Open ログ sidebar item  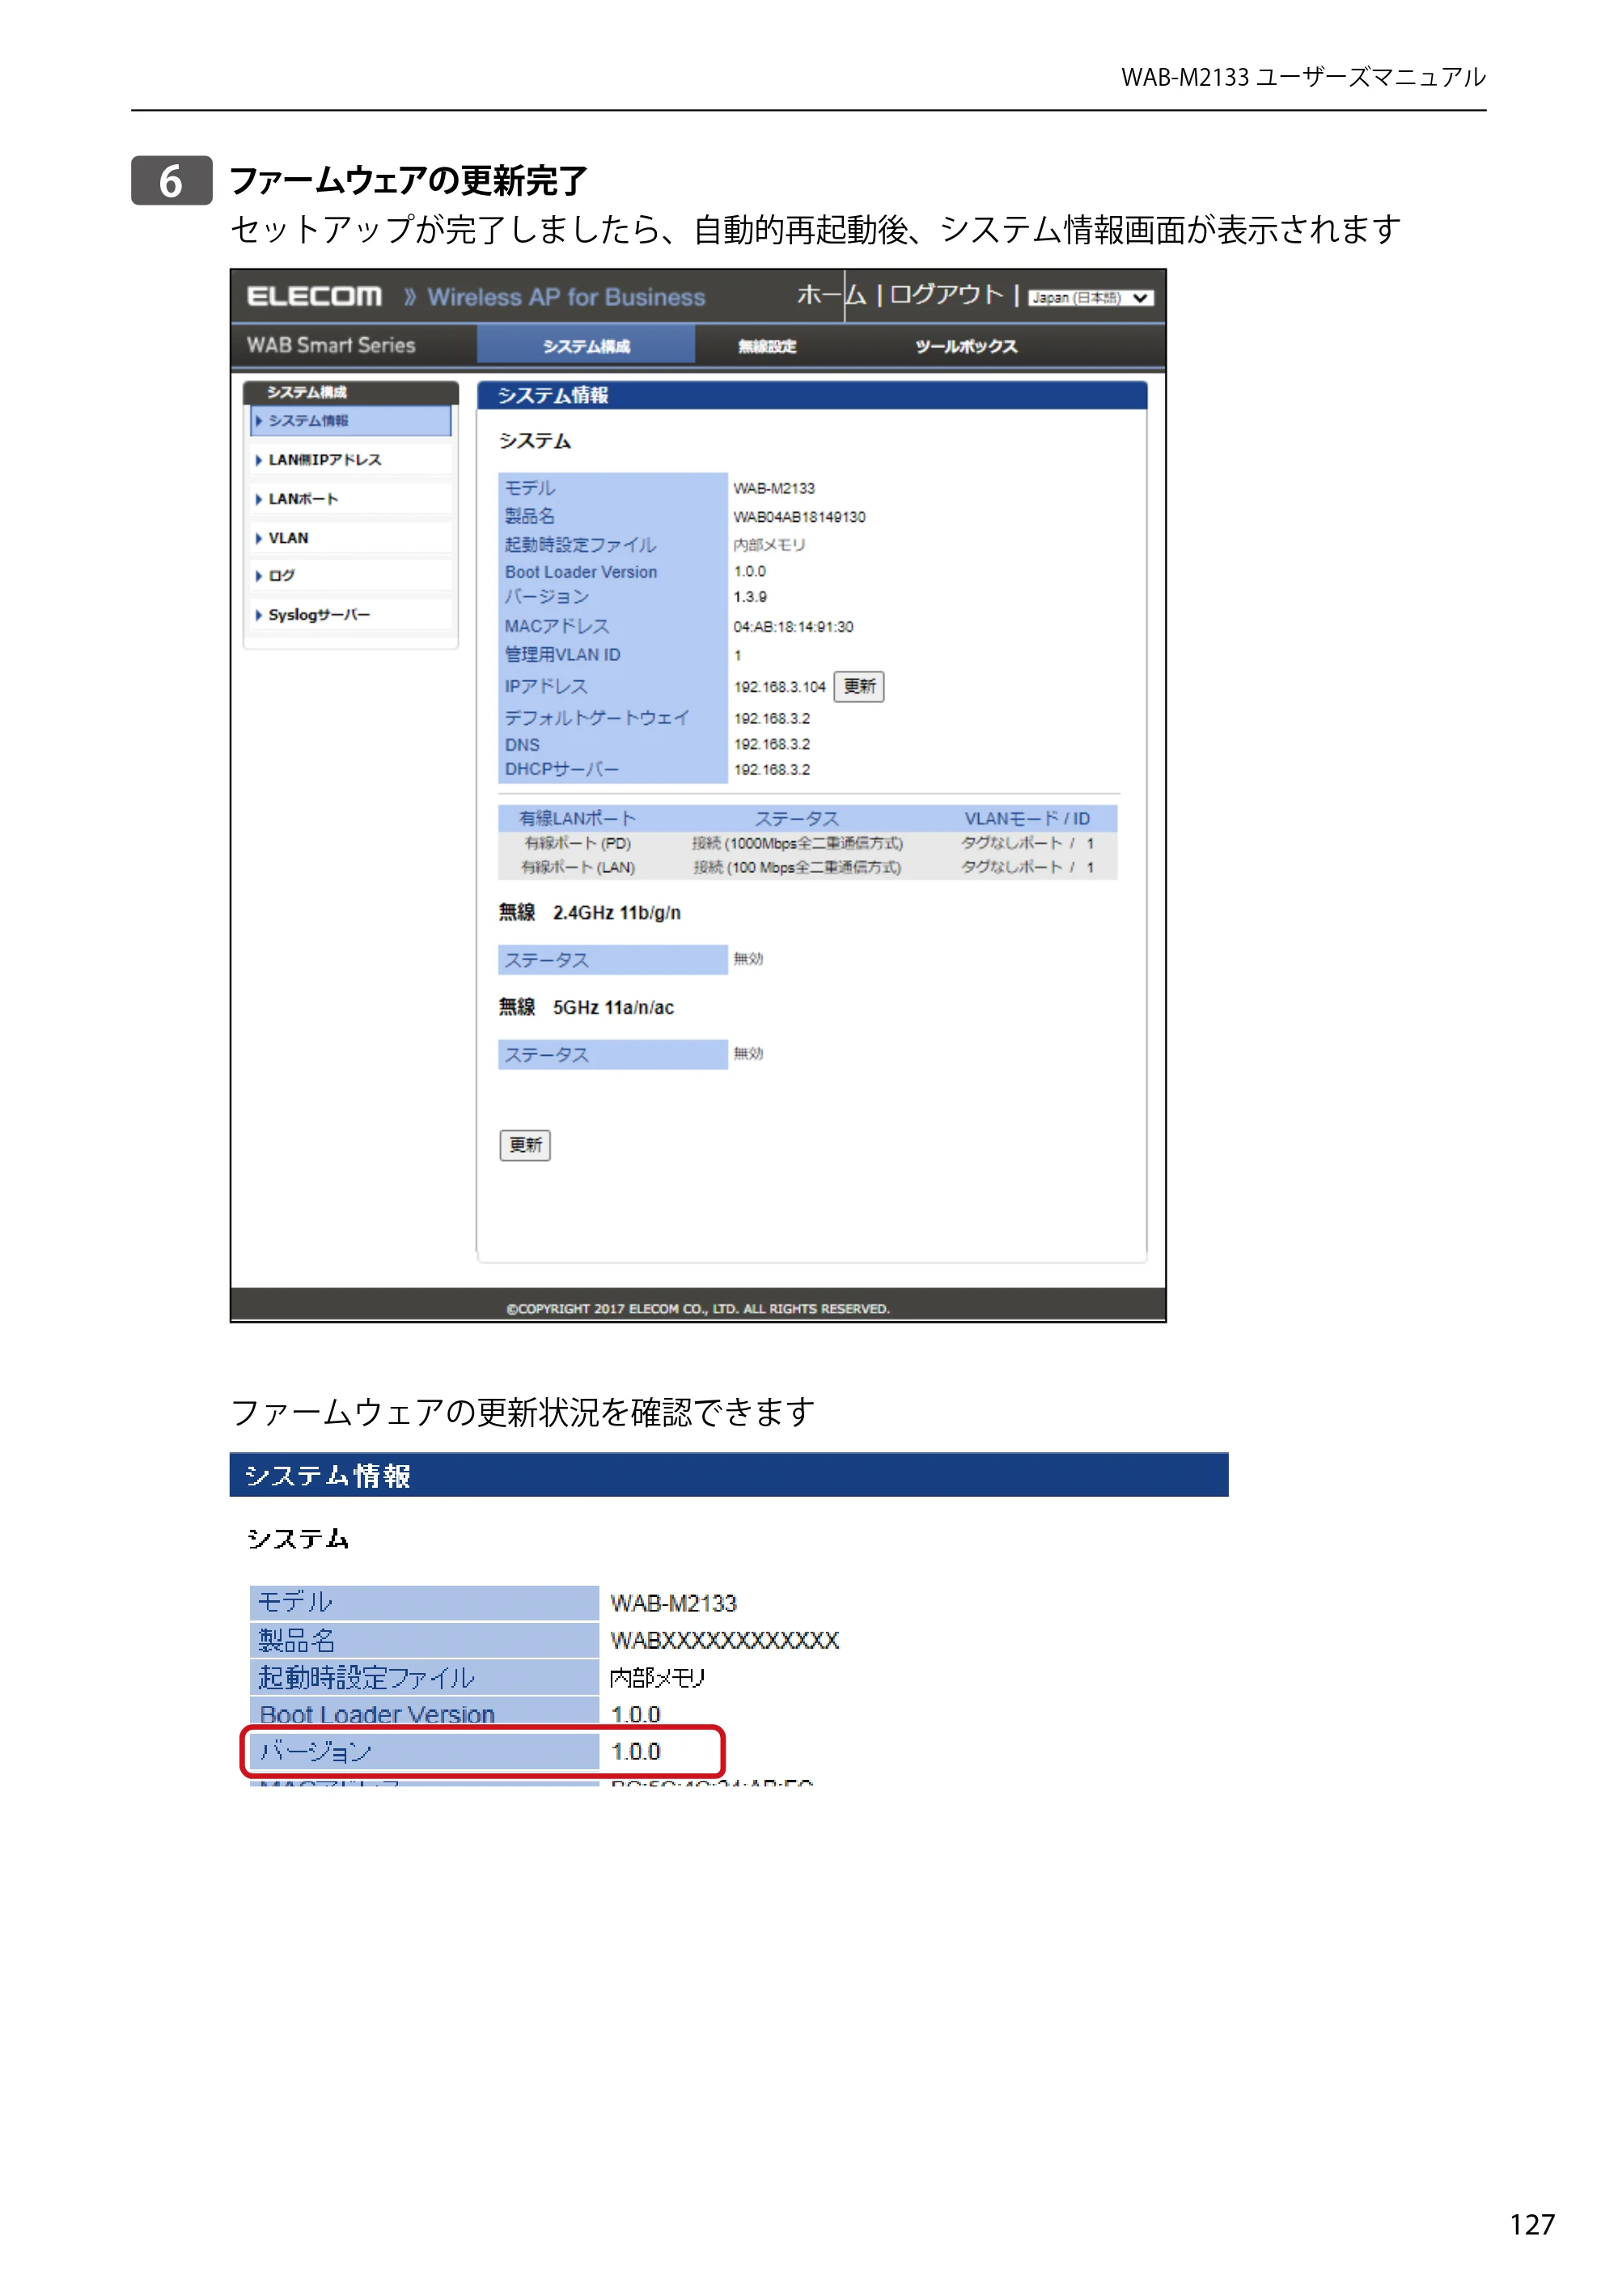350,576
